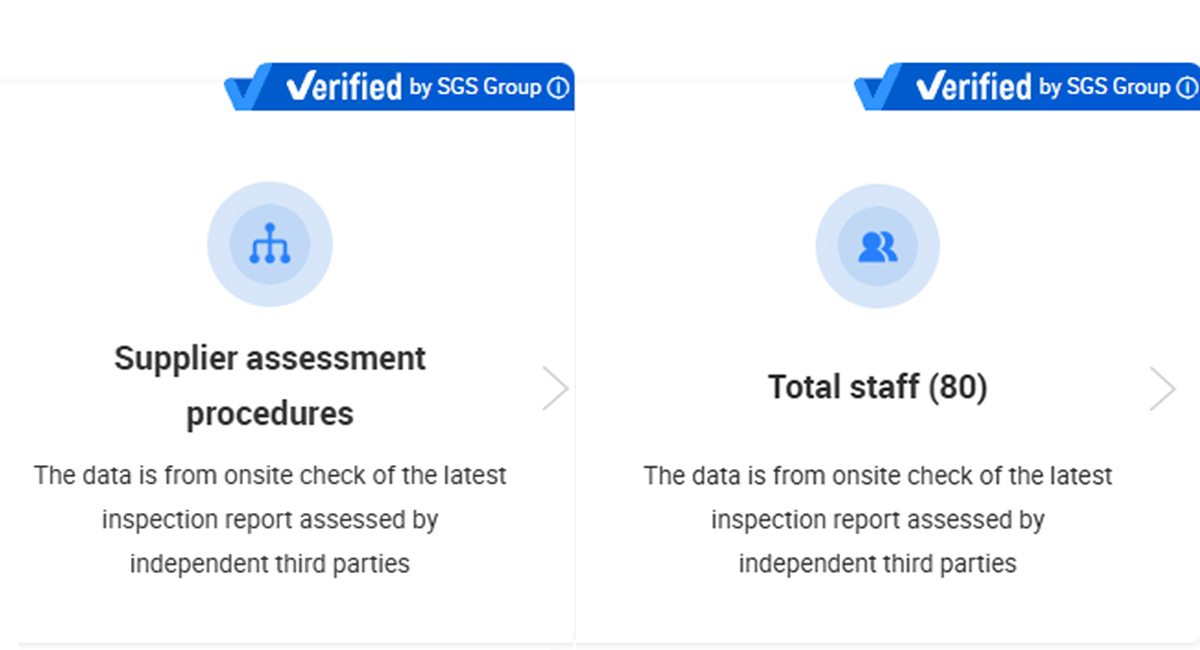This screenshot has height=650, width=1200.
Task: Click the hierarchy icon above Supplier assessment procedures
Action: (270, 244)
